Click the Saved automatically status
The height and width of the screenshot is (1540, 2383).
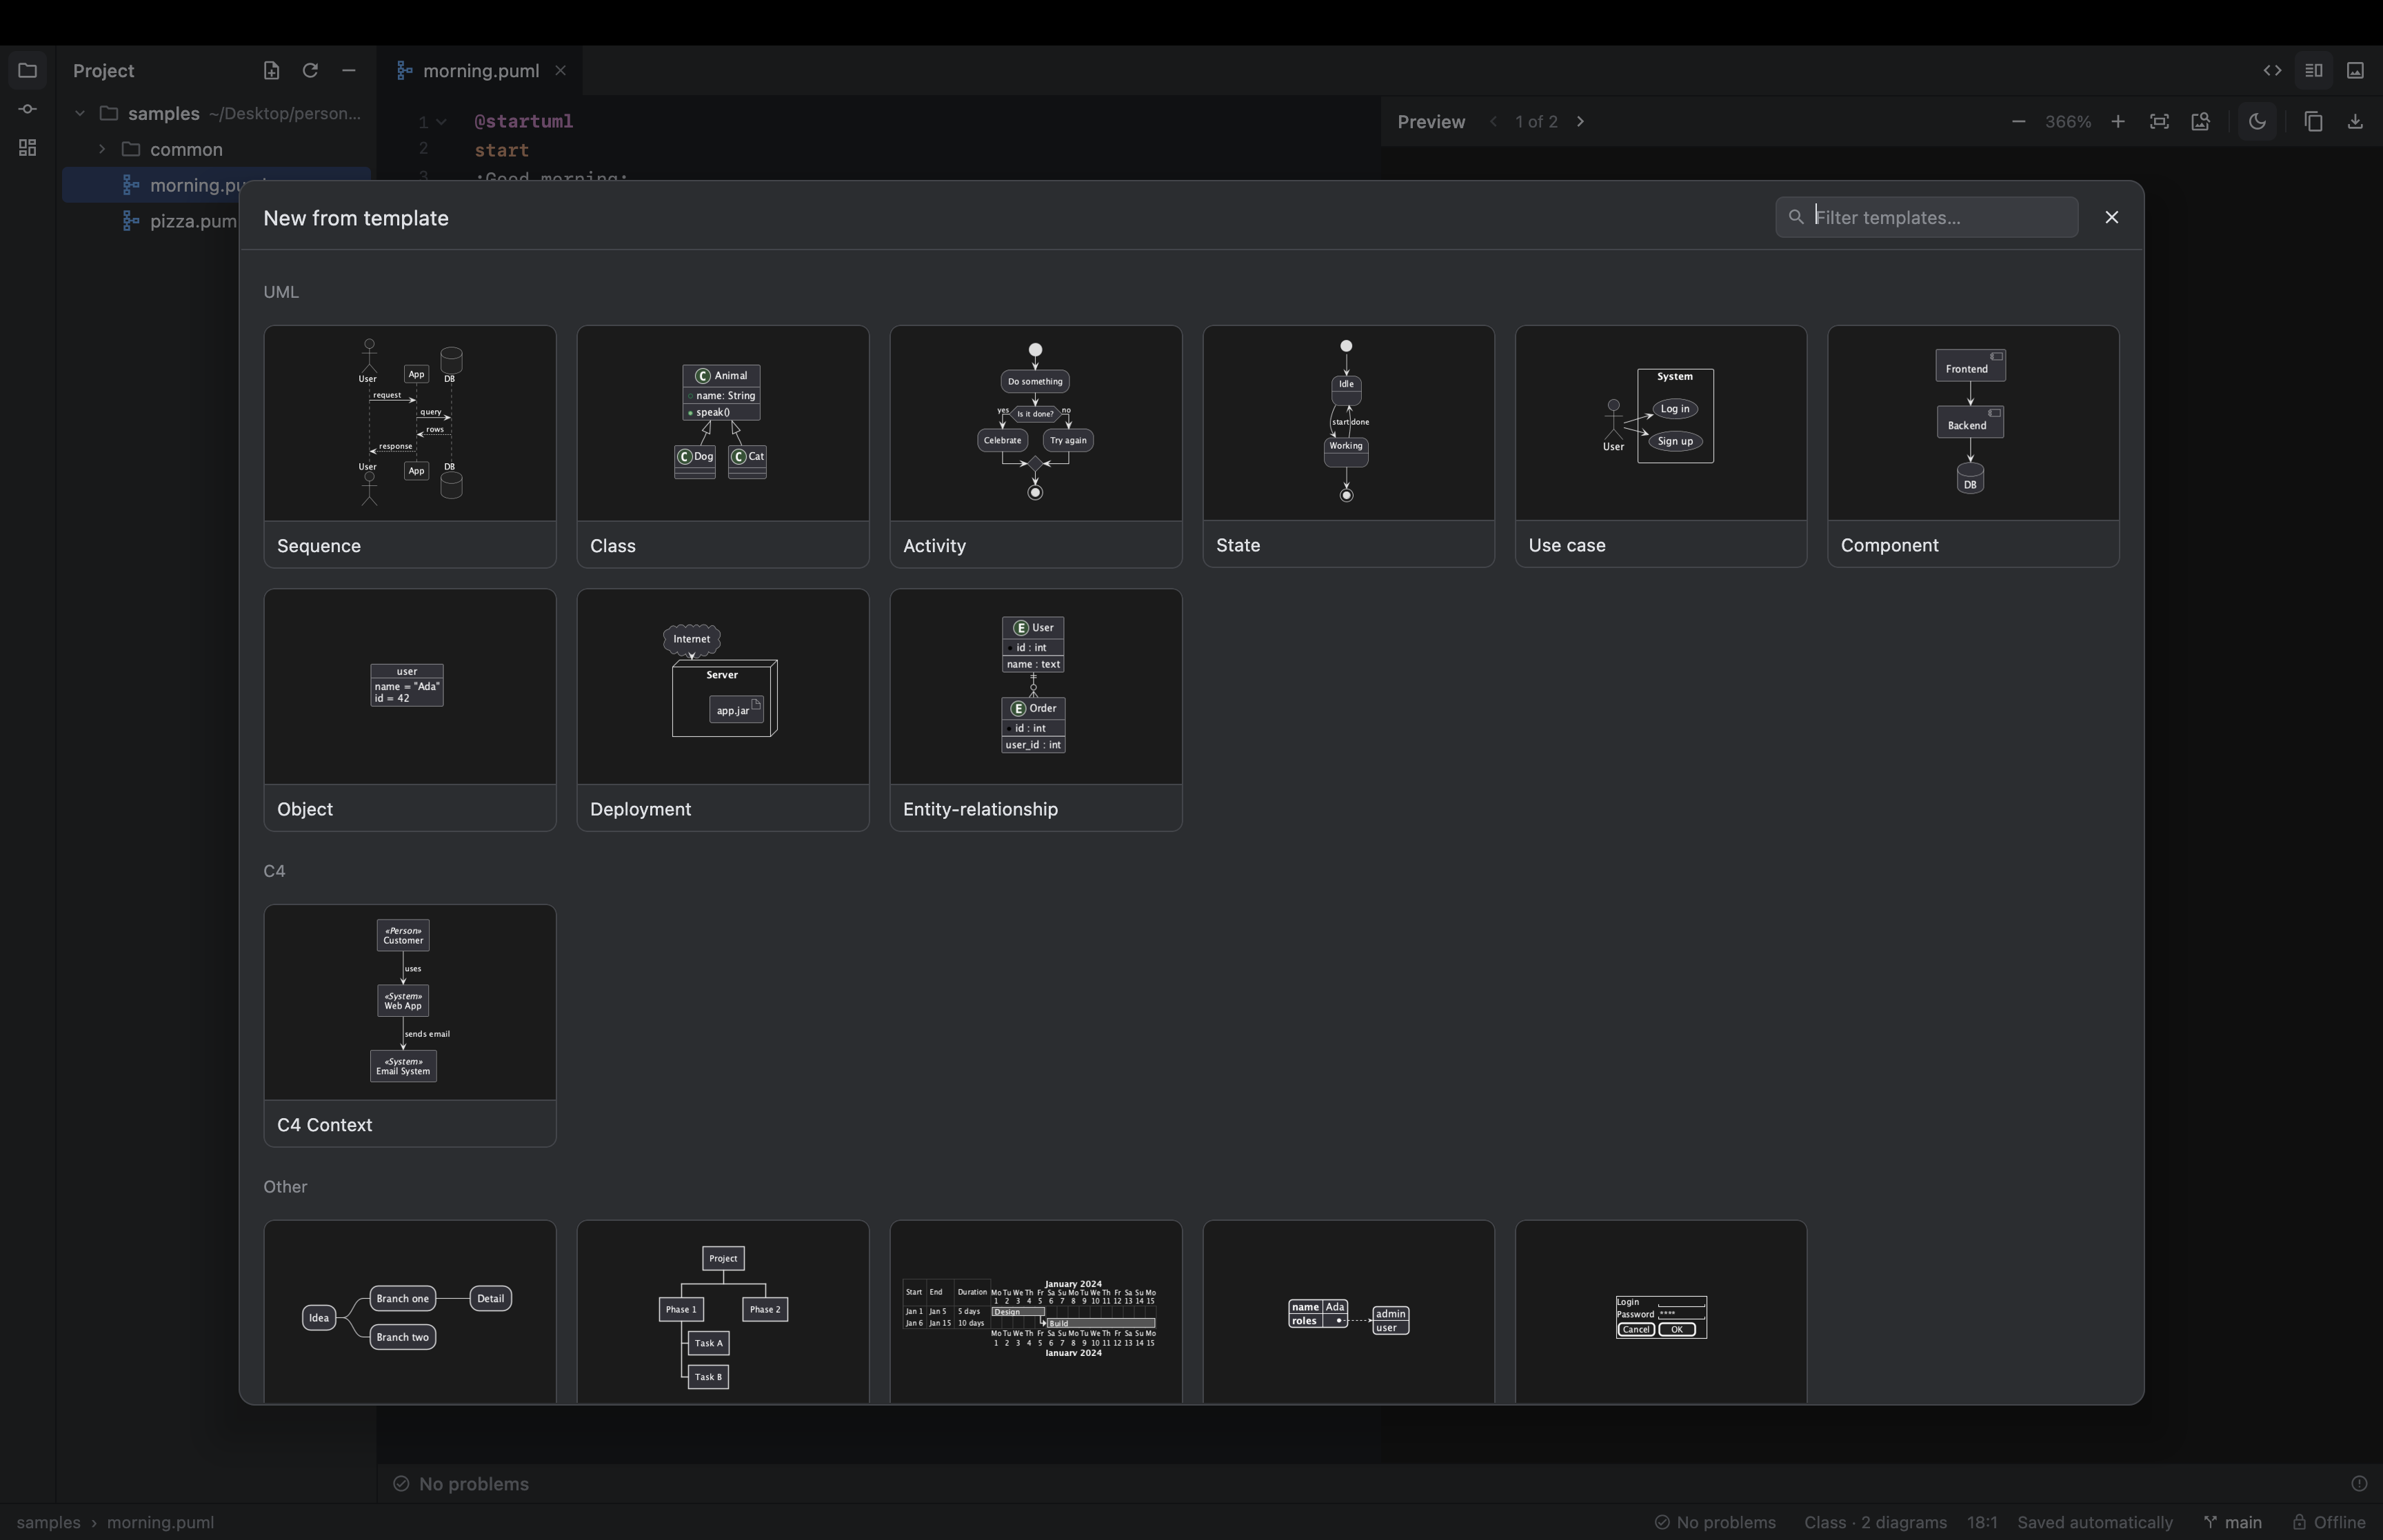(2095, 1522)
